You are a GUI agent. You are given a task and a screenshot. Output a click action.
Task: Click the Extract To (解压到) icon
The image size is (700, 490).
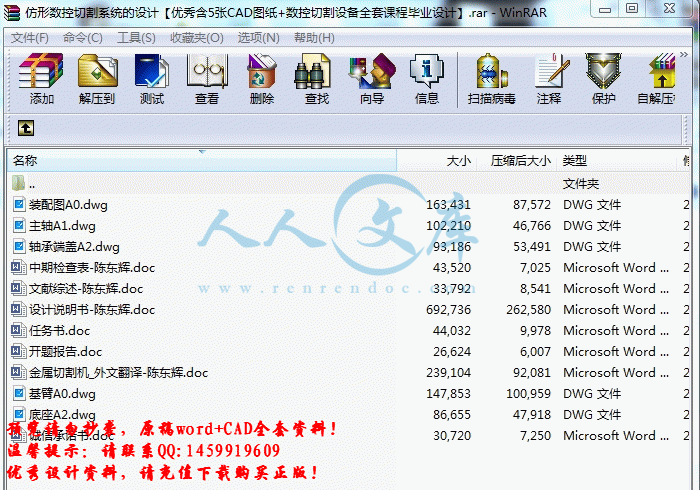pyautogui.click(x=97, y=71)
